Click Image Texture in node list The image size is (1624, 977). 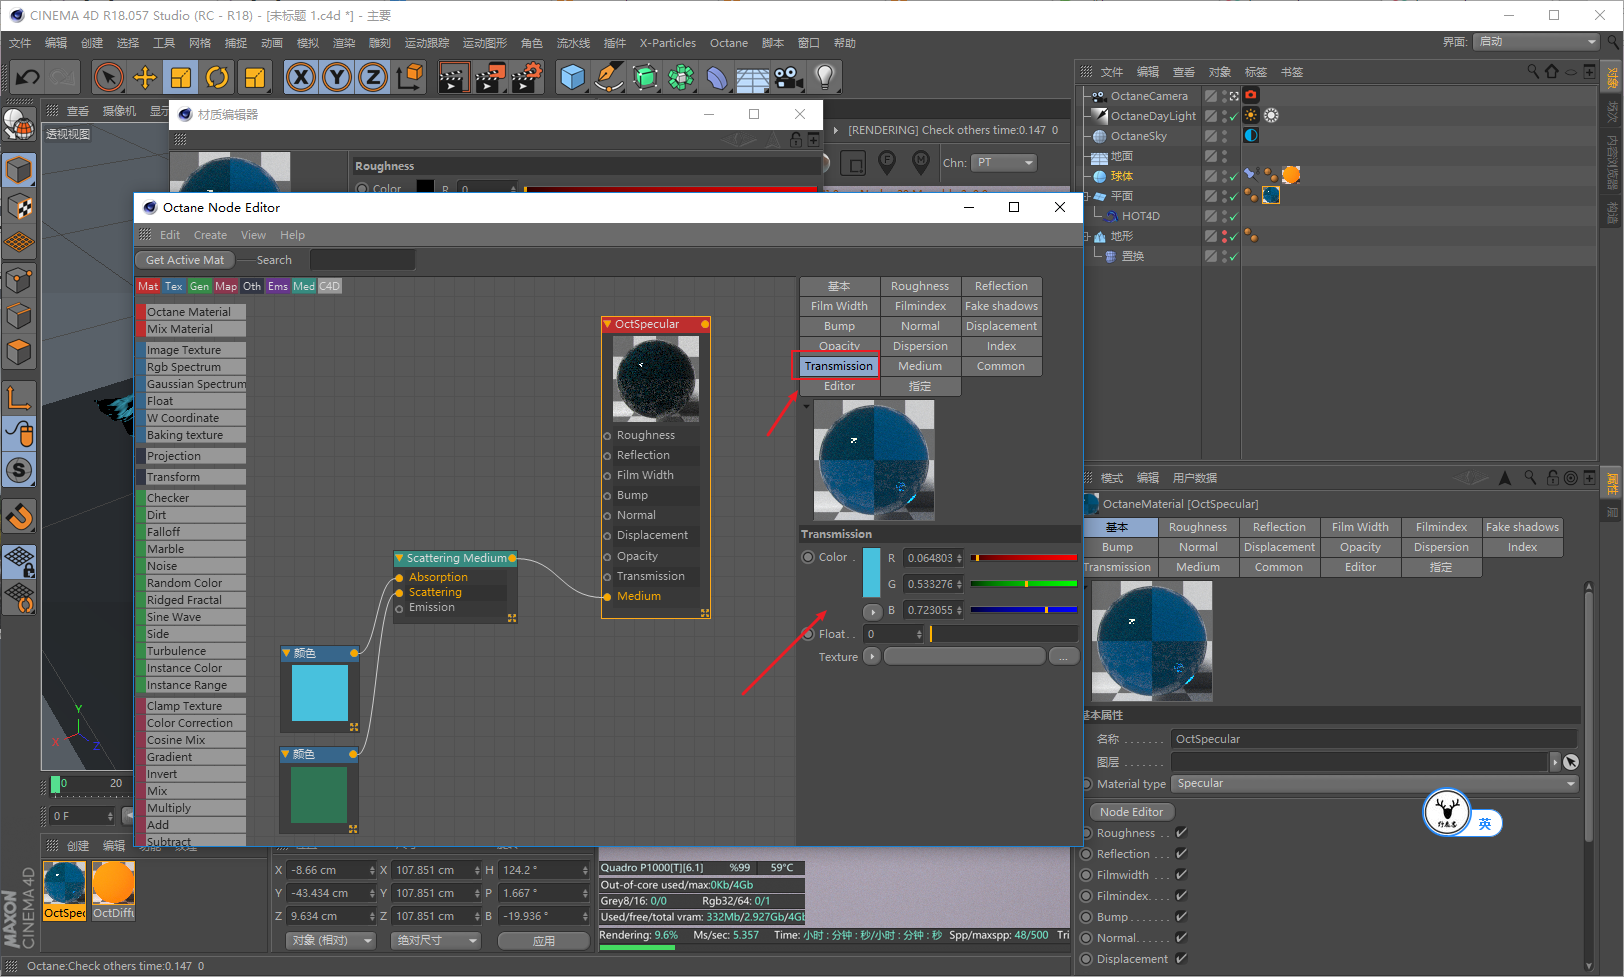(x=190, y=350)
